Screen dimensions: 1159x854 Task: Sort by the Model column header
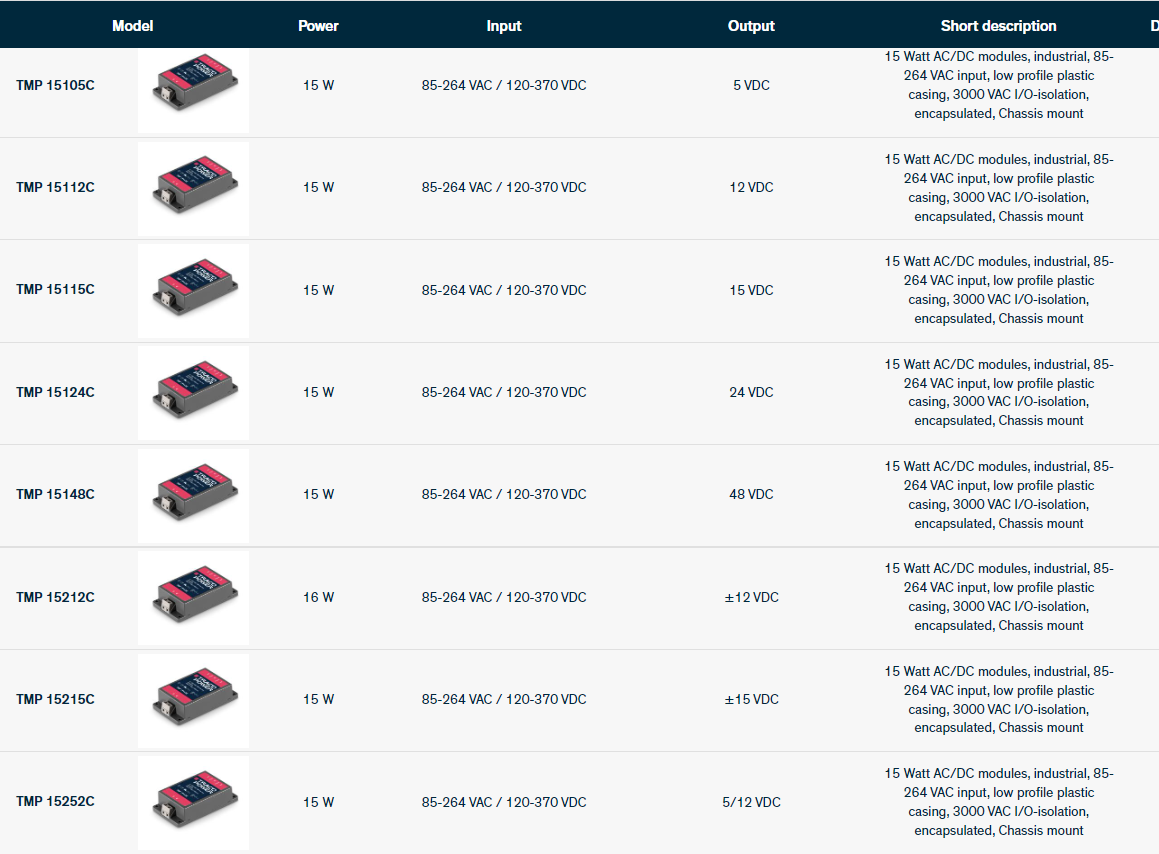click(x=132, y=26)
